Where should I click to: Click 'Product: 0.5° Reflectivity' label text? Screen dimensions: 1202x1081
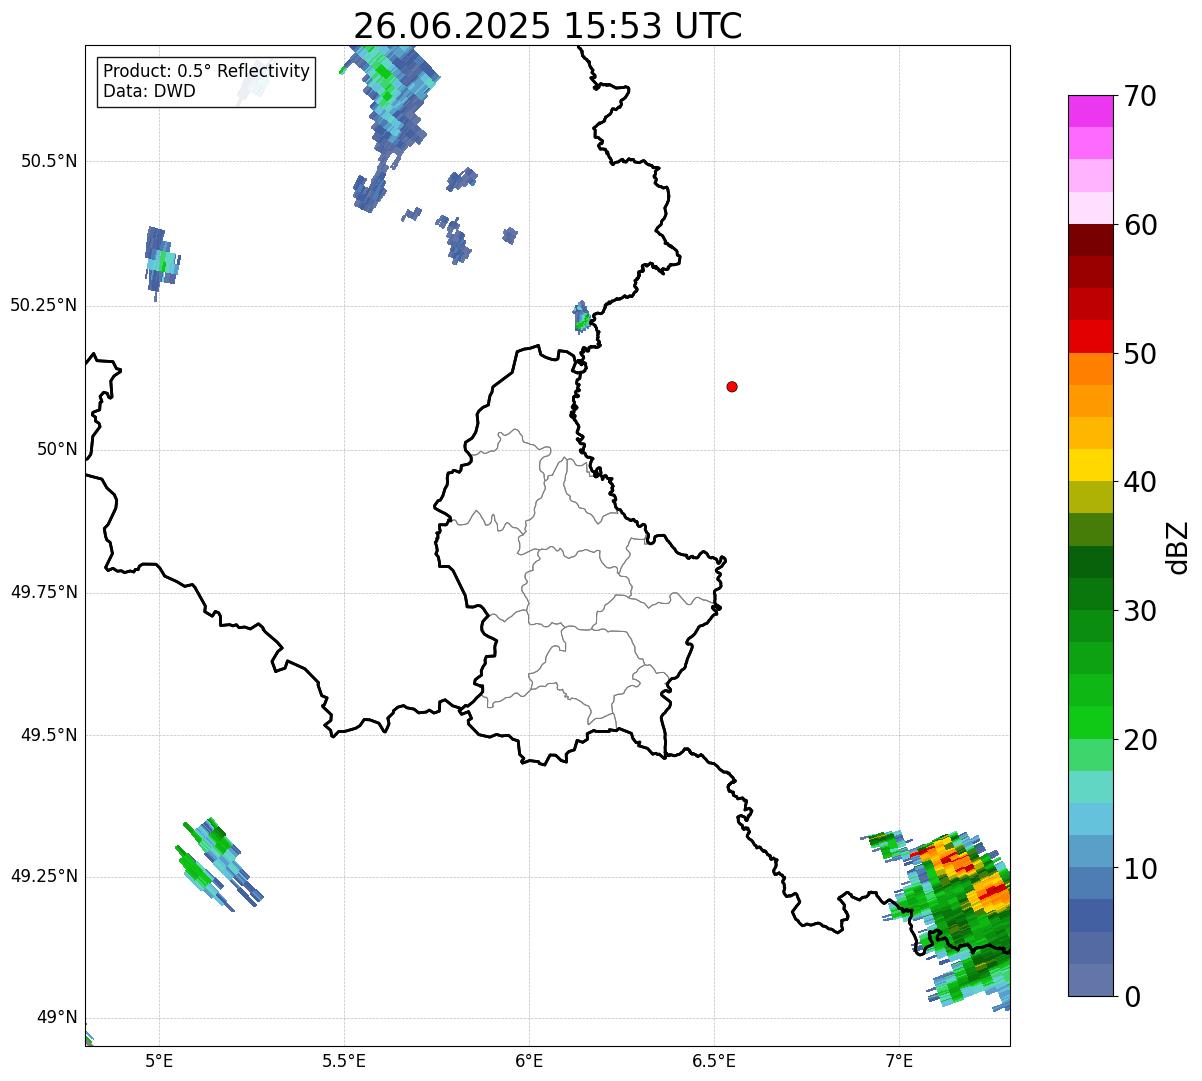(206, 71)
